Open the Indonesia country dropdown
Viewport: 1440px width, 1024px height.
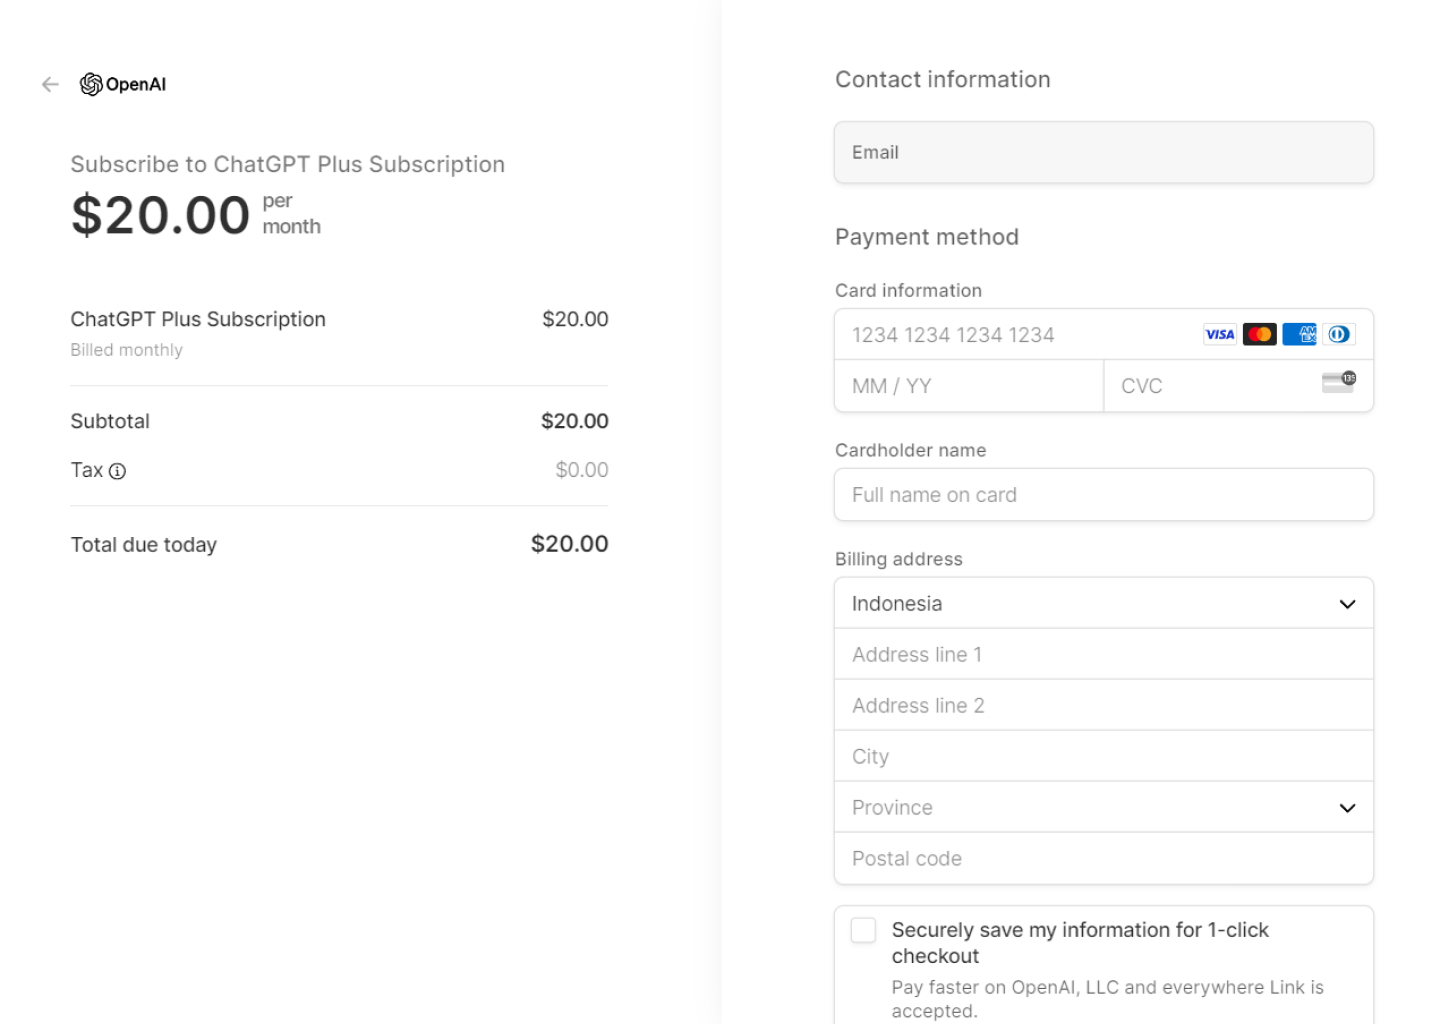pyautogui.click(x=1103, y=604)
